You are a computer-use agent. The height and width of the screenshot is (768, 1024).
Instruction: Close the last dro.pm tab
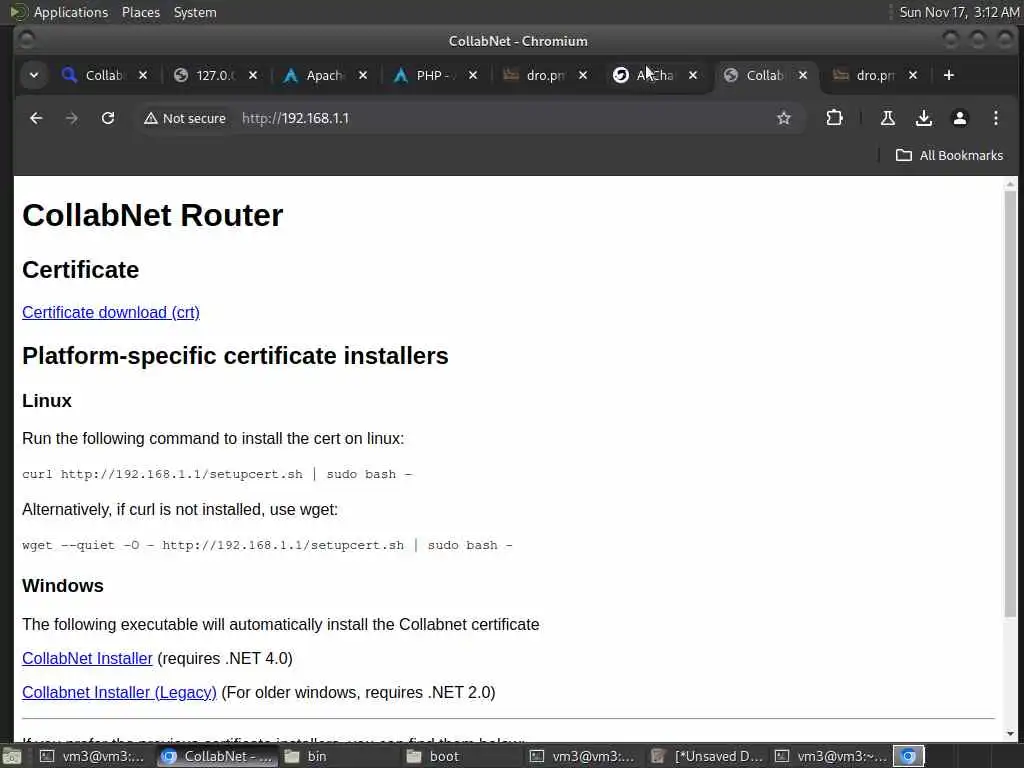tap(913, 75)
